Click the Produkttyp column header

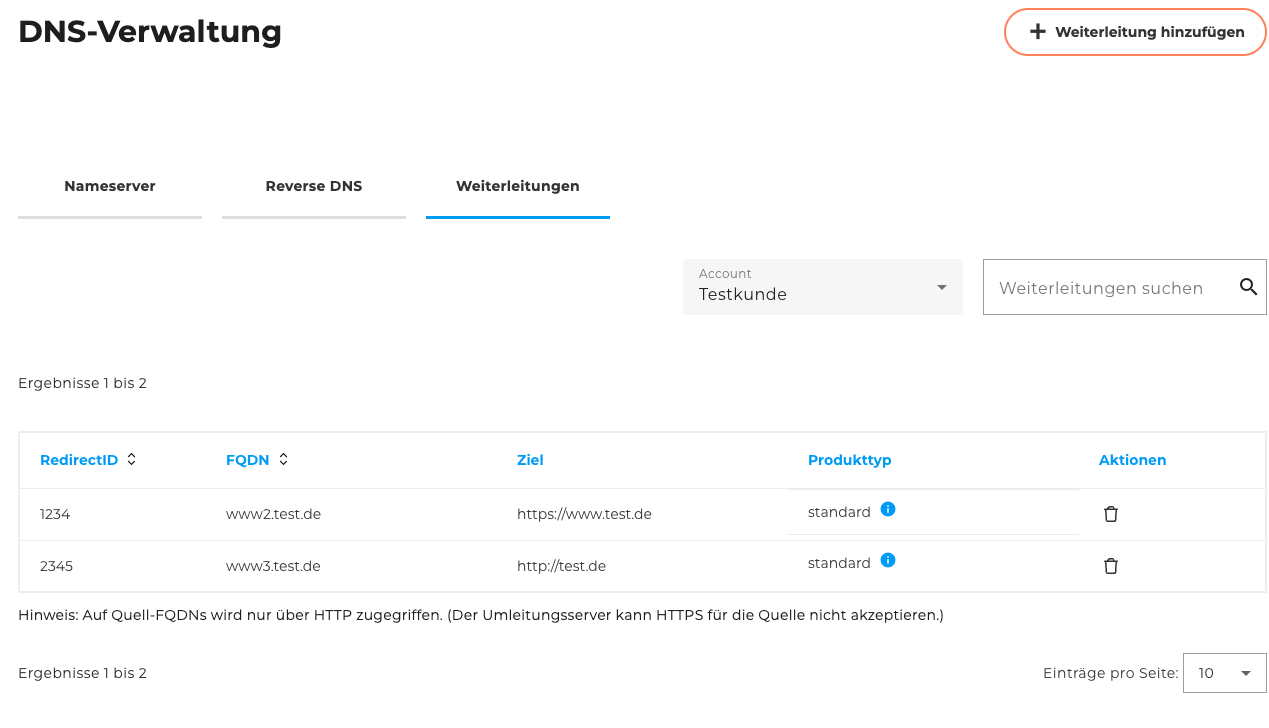[x=850, y=460]
